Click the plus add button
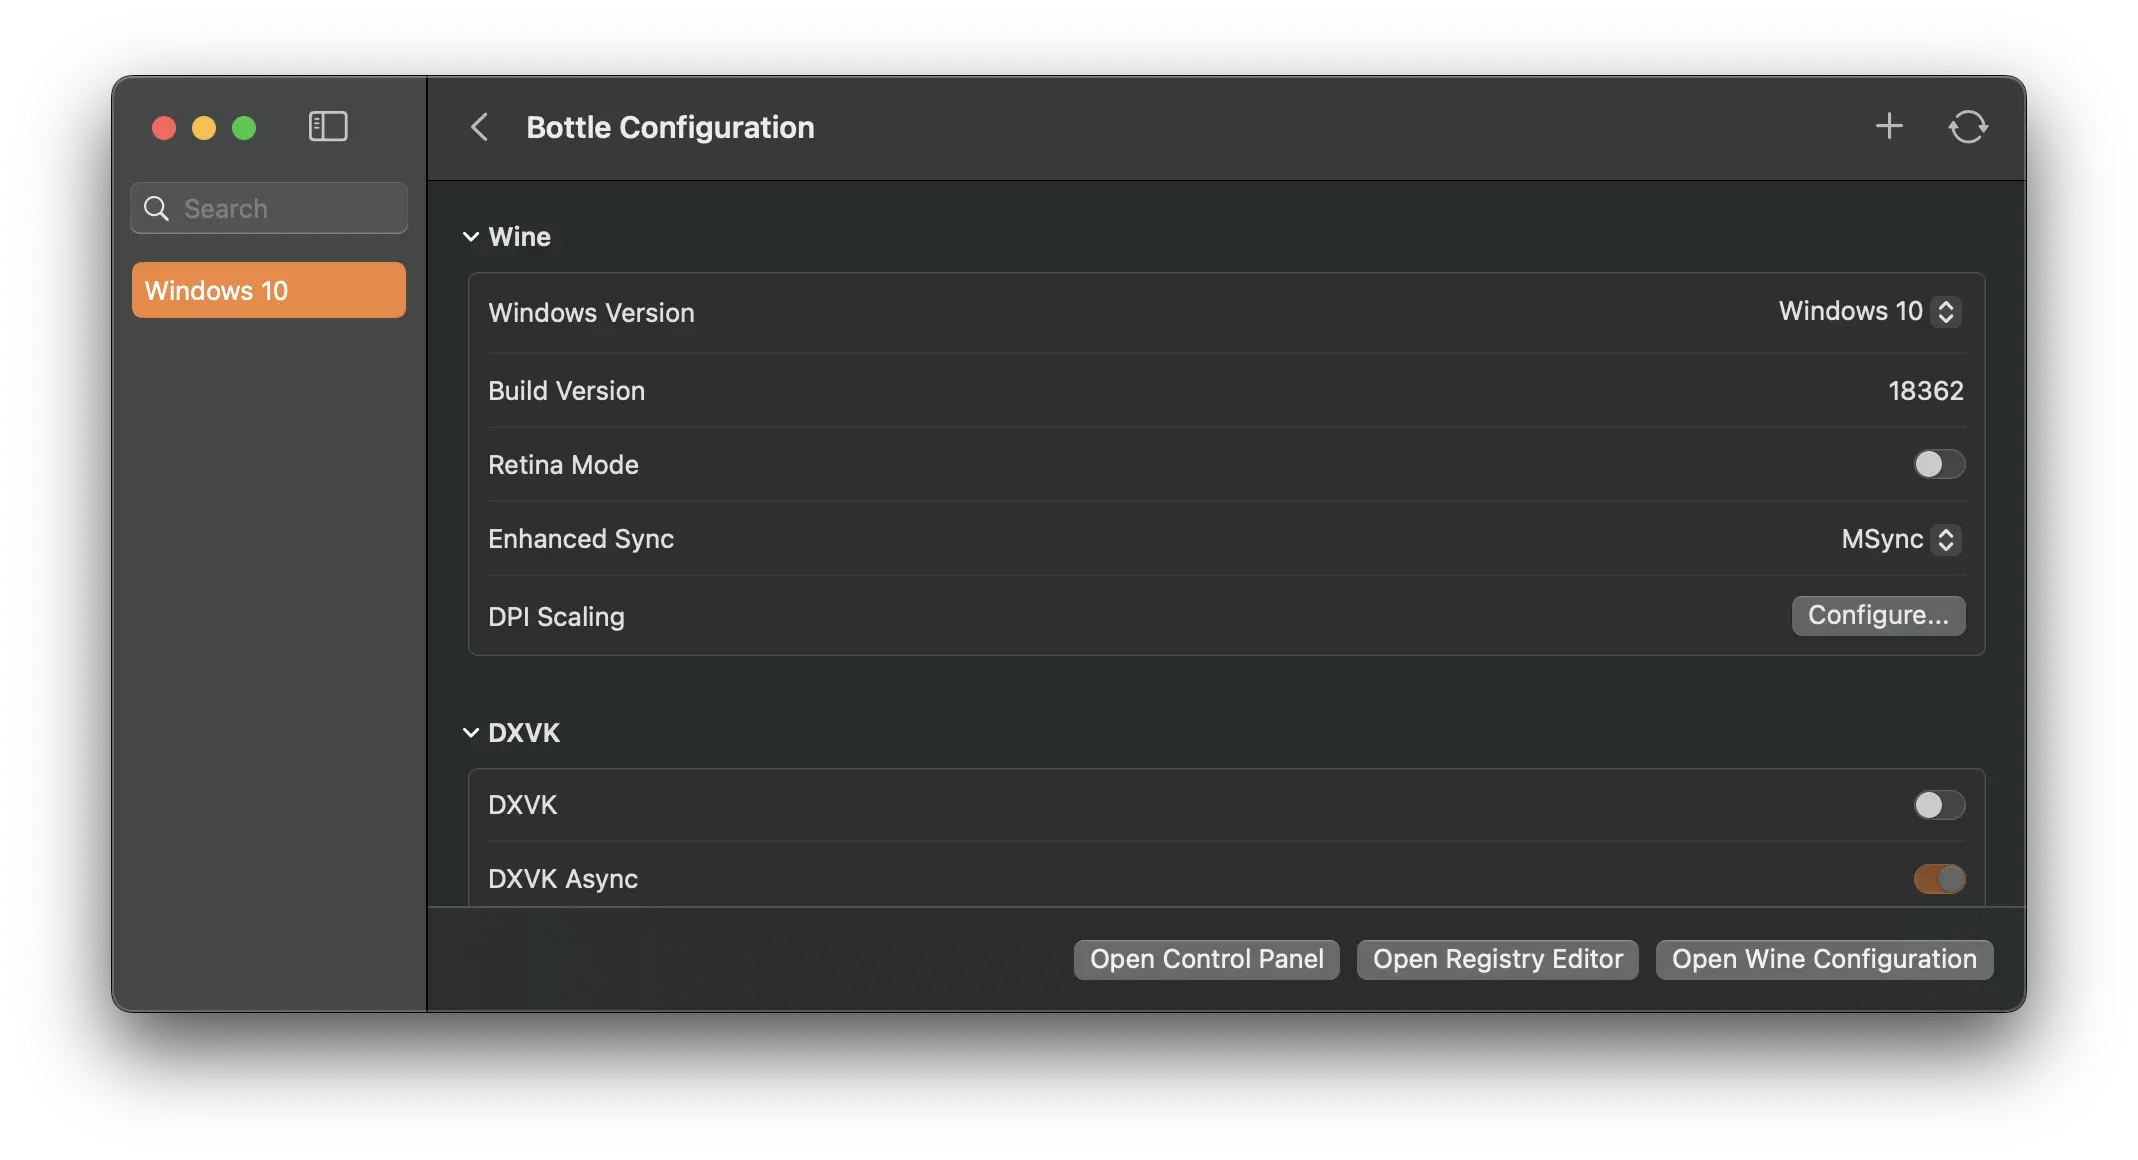 pyautogui.click(x=1889, y=127)
